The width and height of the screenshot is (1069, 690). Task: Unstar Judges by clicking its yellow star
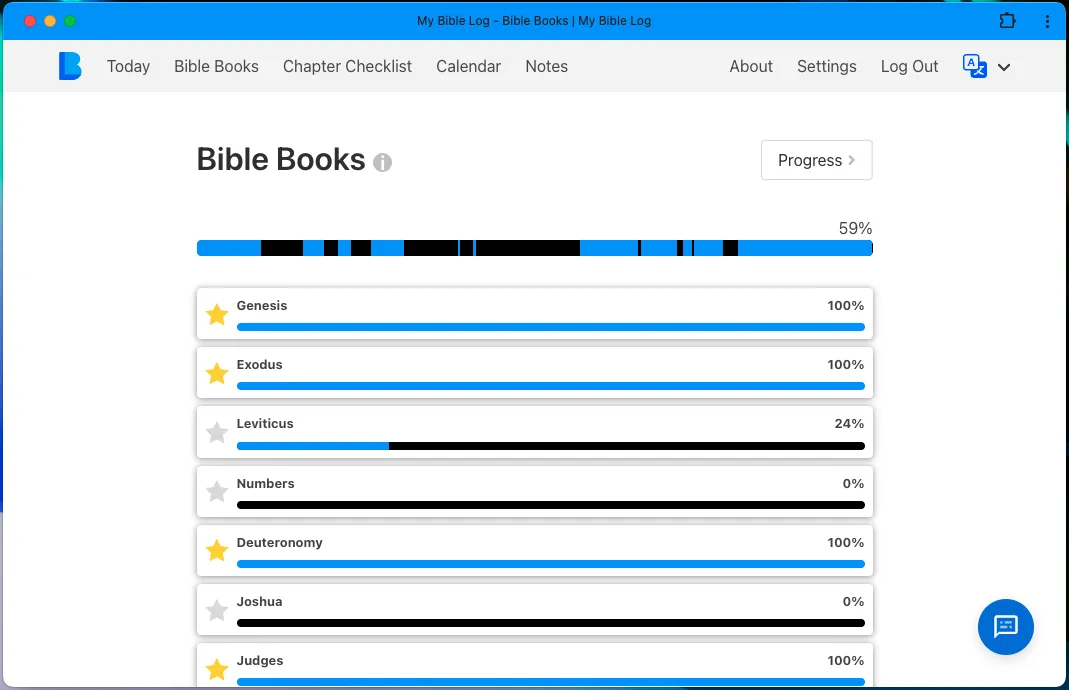tap(216, 668)
